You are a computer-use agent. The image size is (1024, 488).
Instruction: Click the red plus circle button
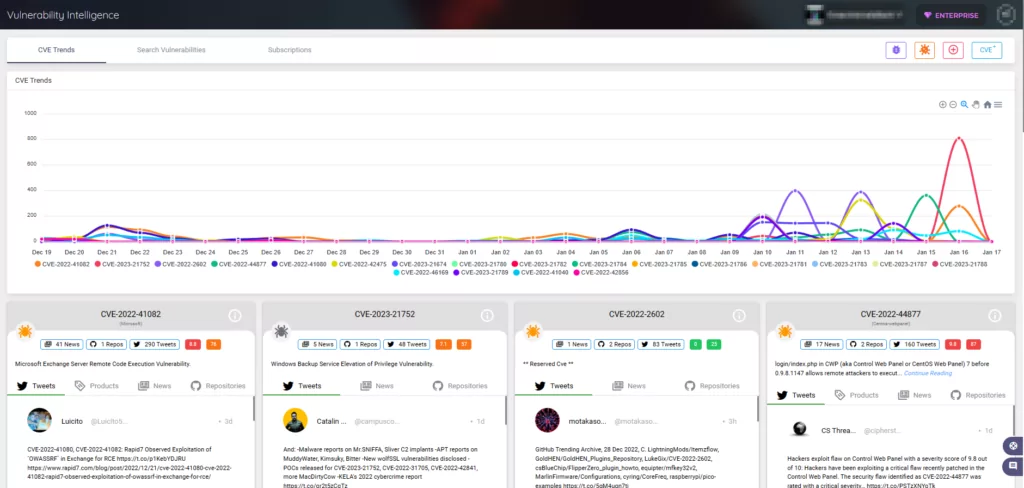coord(953,50)
